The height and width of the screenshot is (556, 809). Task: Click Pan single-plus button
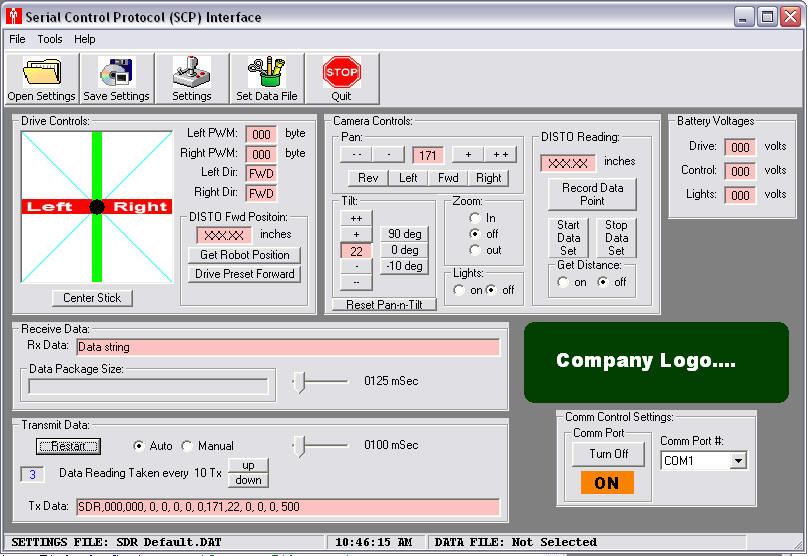click(x=468, y=154)
